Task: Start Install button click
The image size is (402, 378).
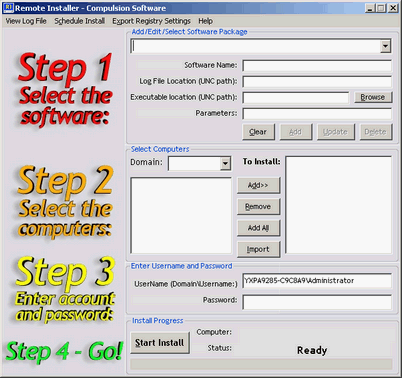Action: tap(160, 343)
